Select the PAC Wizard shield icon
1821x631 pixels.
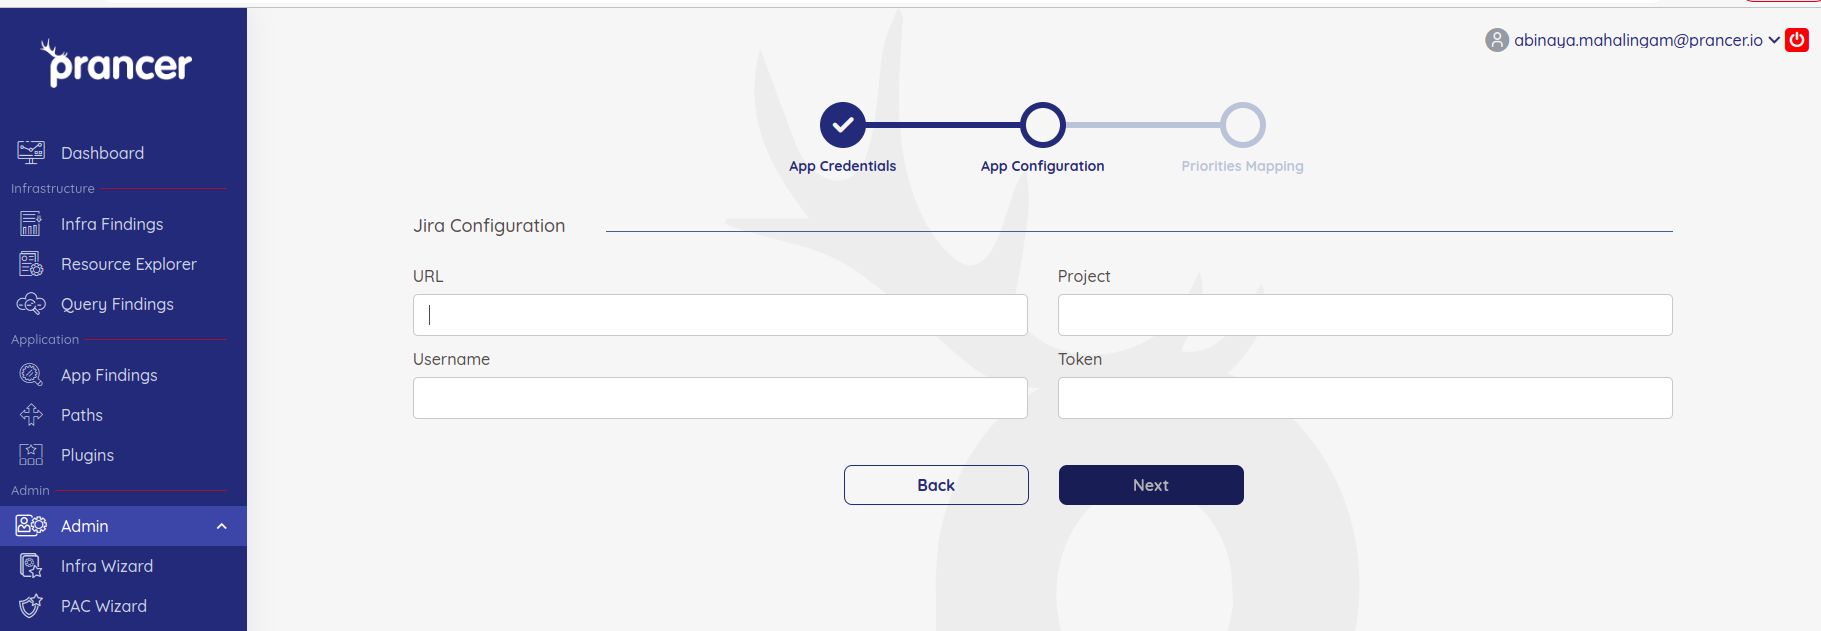tap(31, 605)
